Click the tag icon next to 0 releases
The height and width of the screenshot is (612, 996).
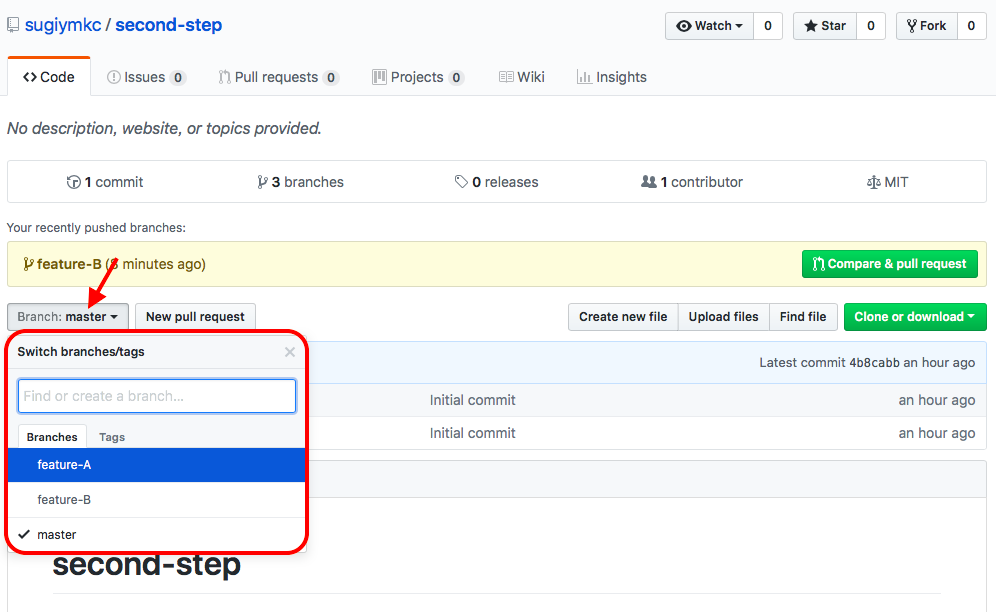(x=461, y=182)
